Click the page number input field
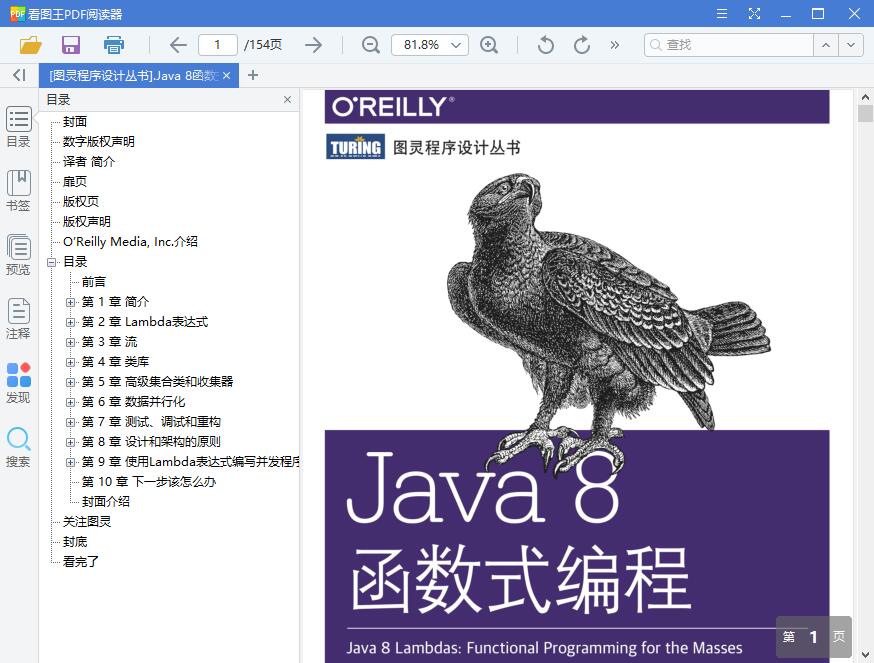The height and width of the screenshot is (663, 874). (218, 45)
